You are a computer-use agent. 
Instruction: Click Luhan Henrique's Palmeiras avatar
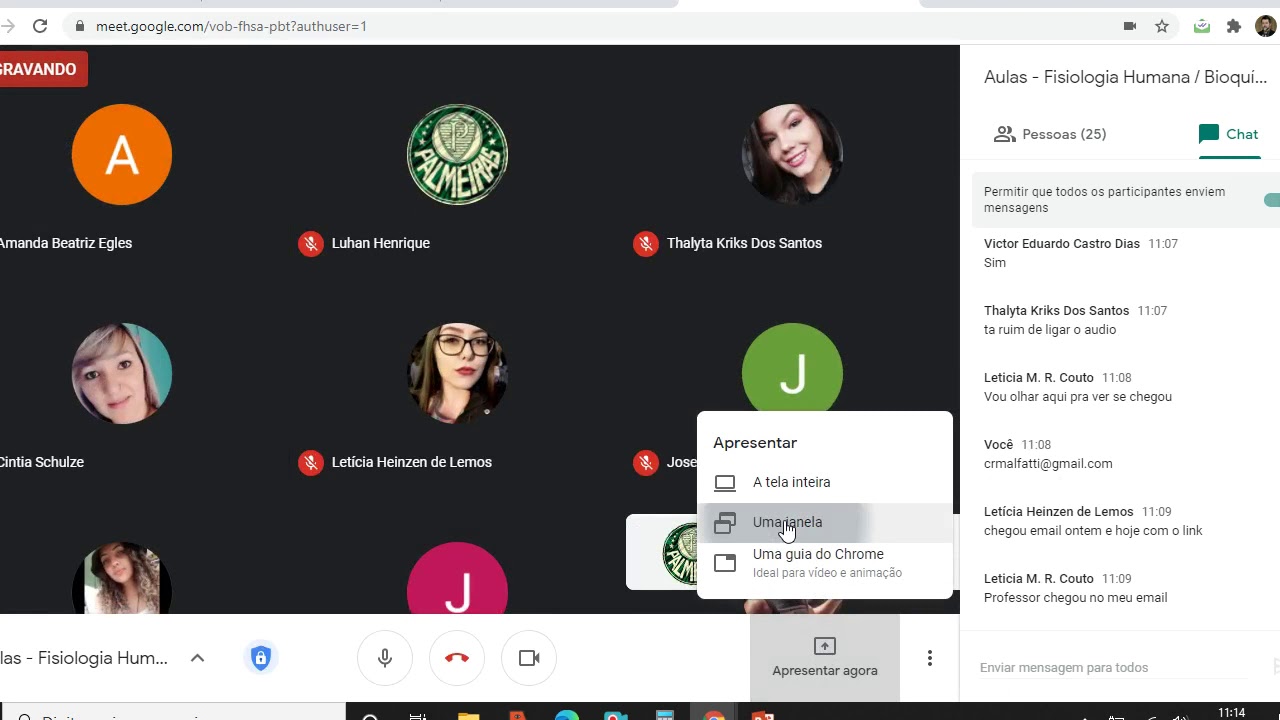pos(457,155)
